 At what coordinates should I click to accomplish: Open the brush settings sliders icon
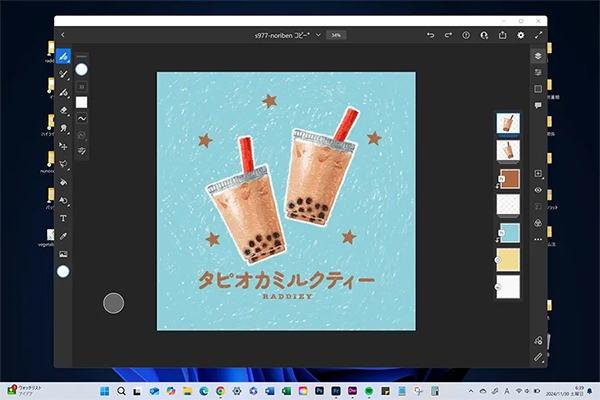click(x=82, y=151)
